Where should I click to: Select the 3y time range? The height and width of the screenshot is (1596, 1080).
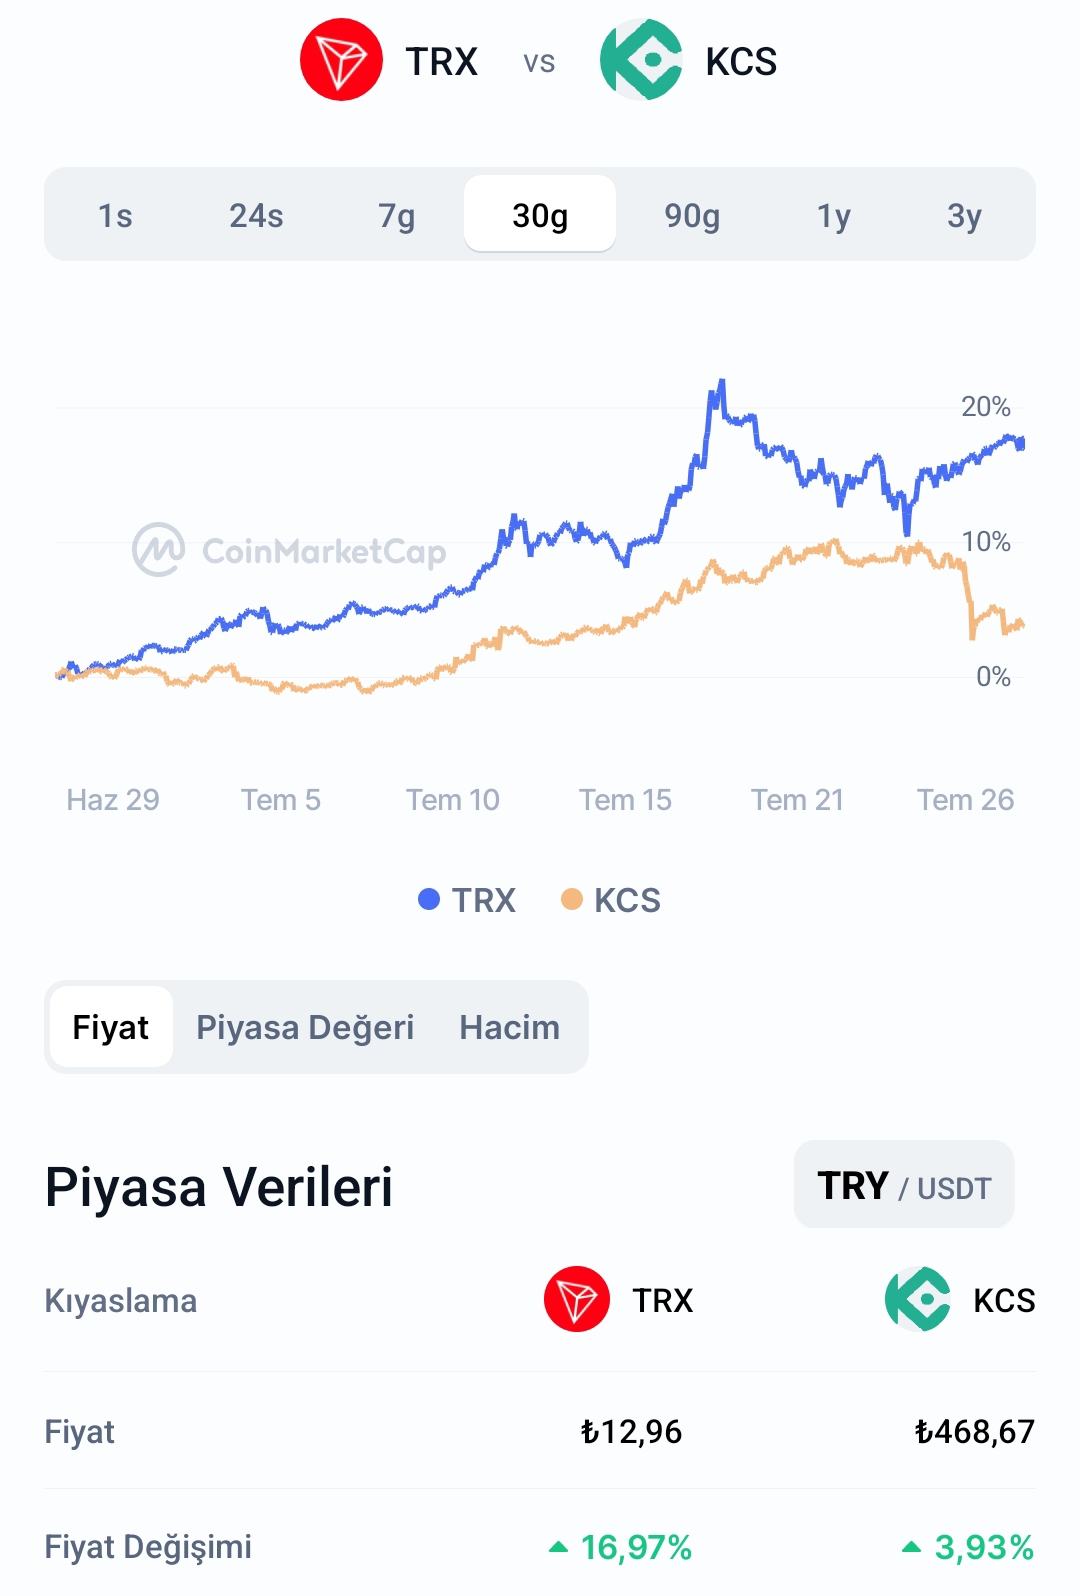[x=964, y=214]
